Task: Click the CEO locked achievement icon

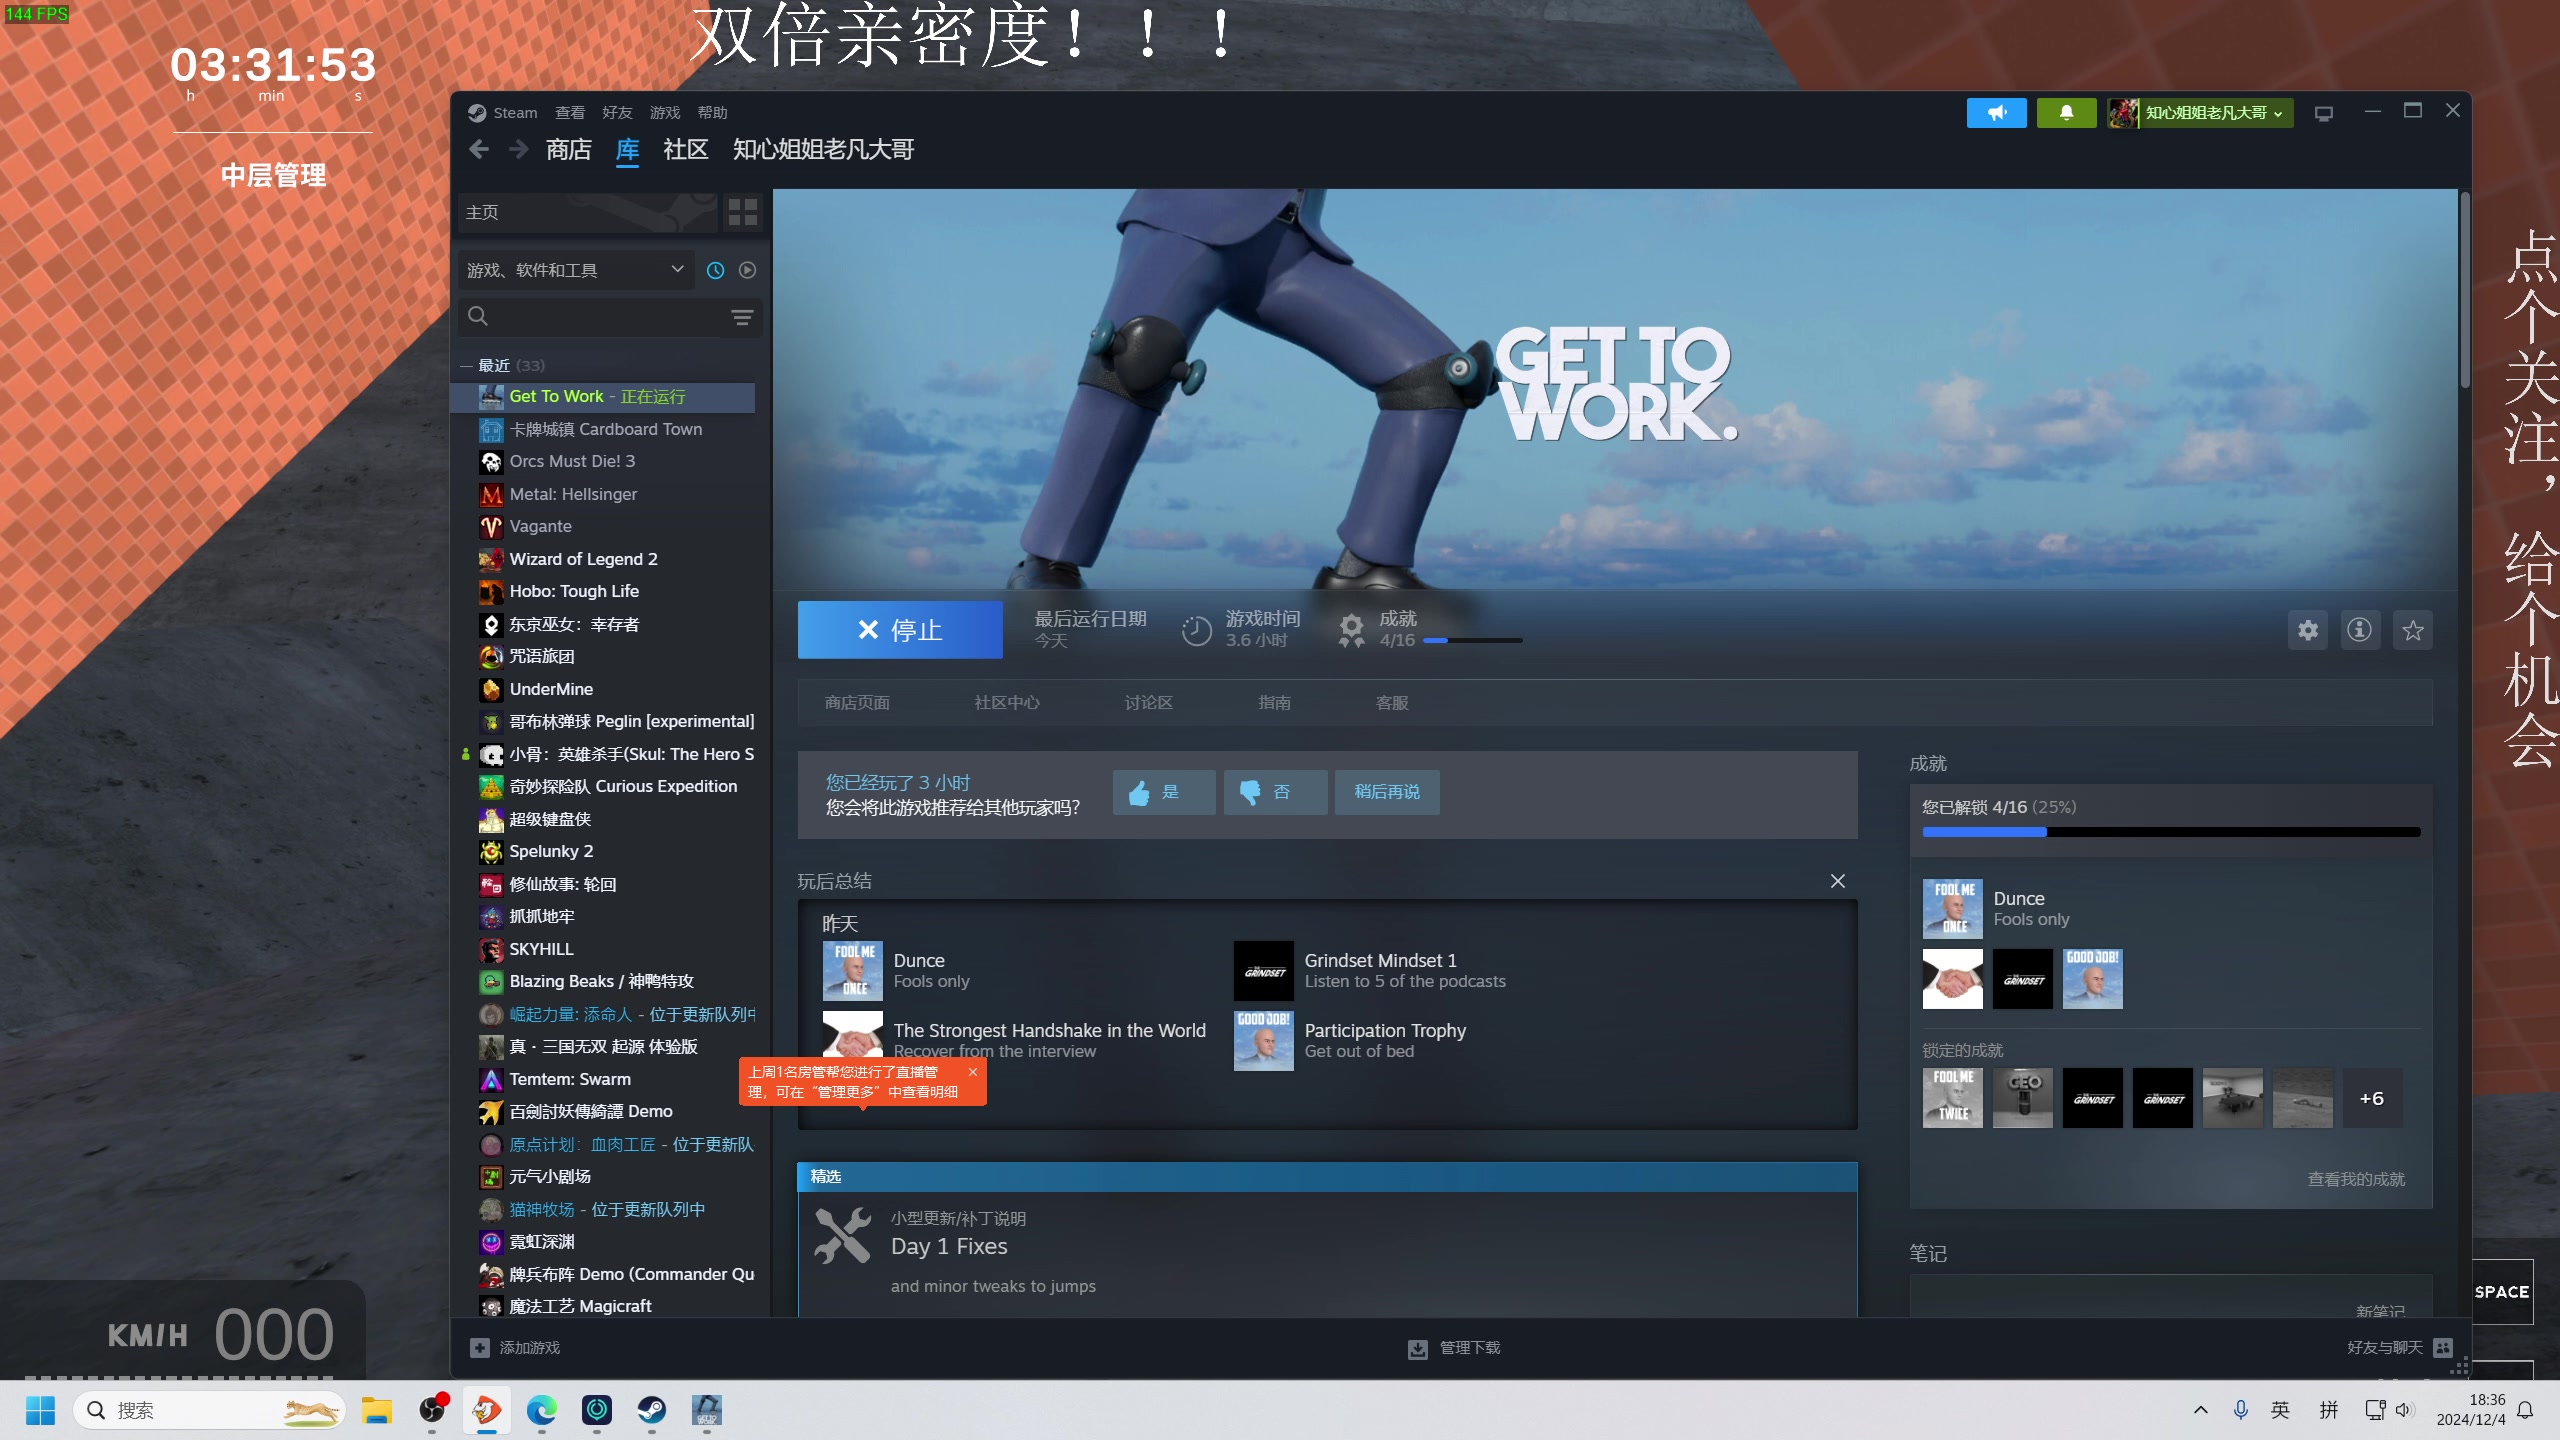Action: 2022,1098
